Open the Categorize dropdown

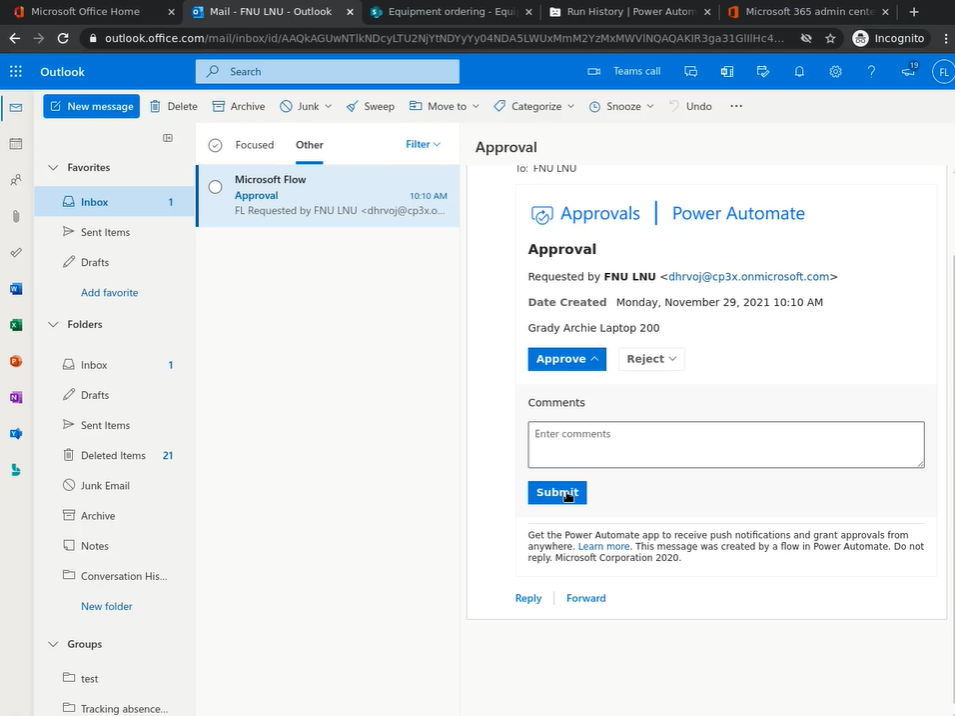pyautogui.click(x=534, y=106)
